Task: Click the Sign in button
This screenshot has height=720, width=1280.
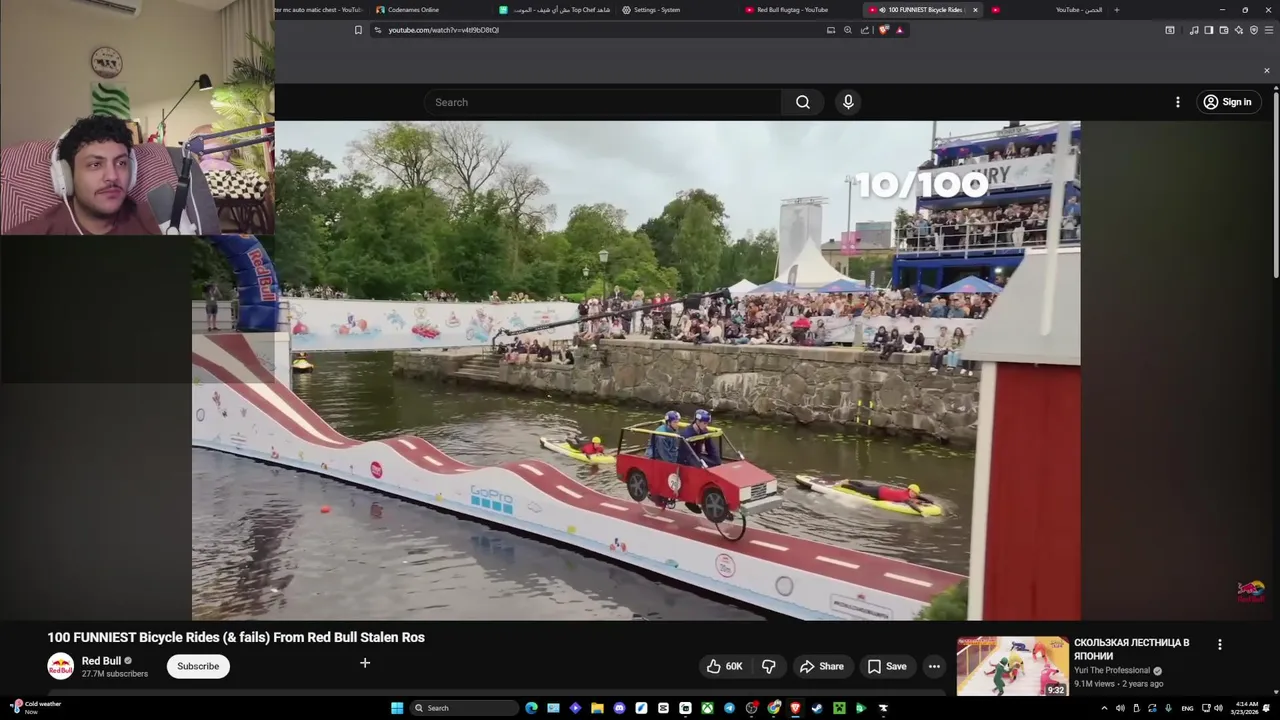Action: [x=1228, y=102]
